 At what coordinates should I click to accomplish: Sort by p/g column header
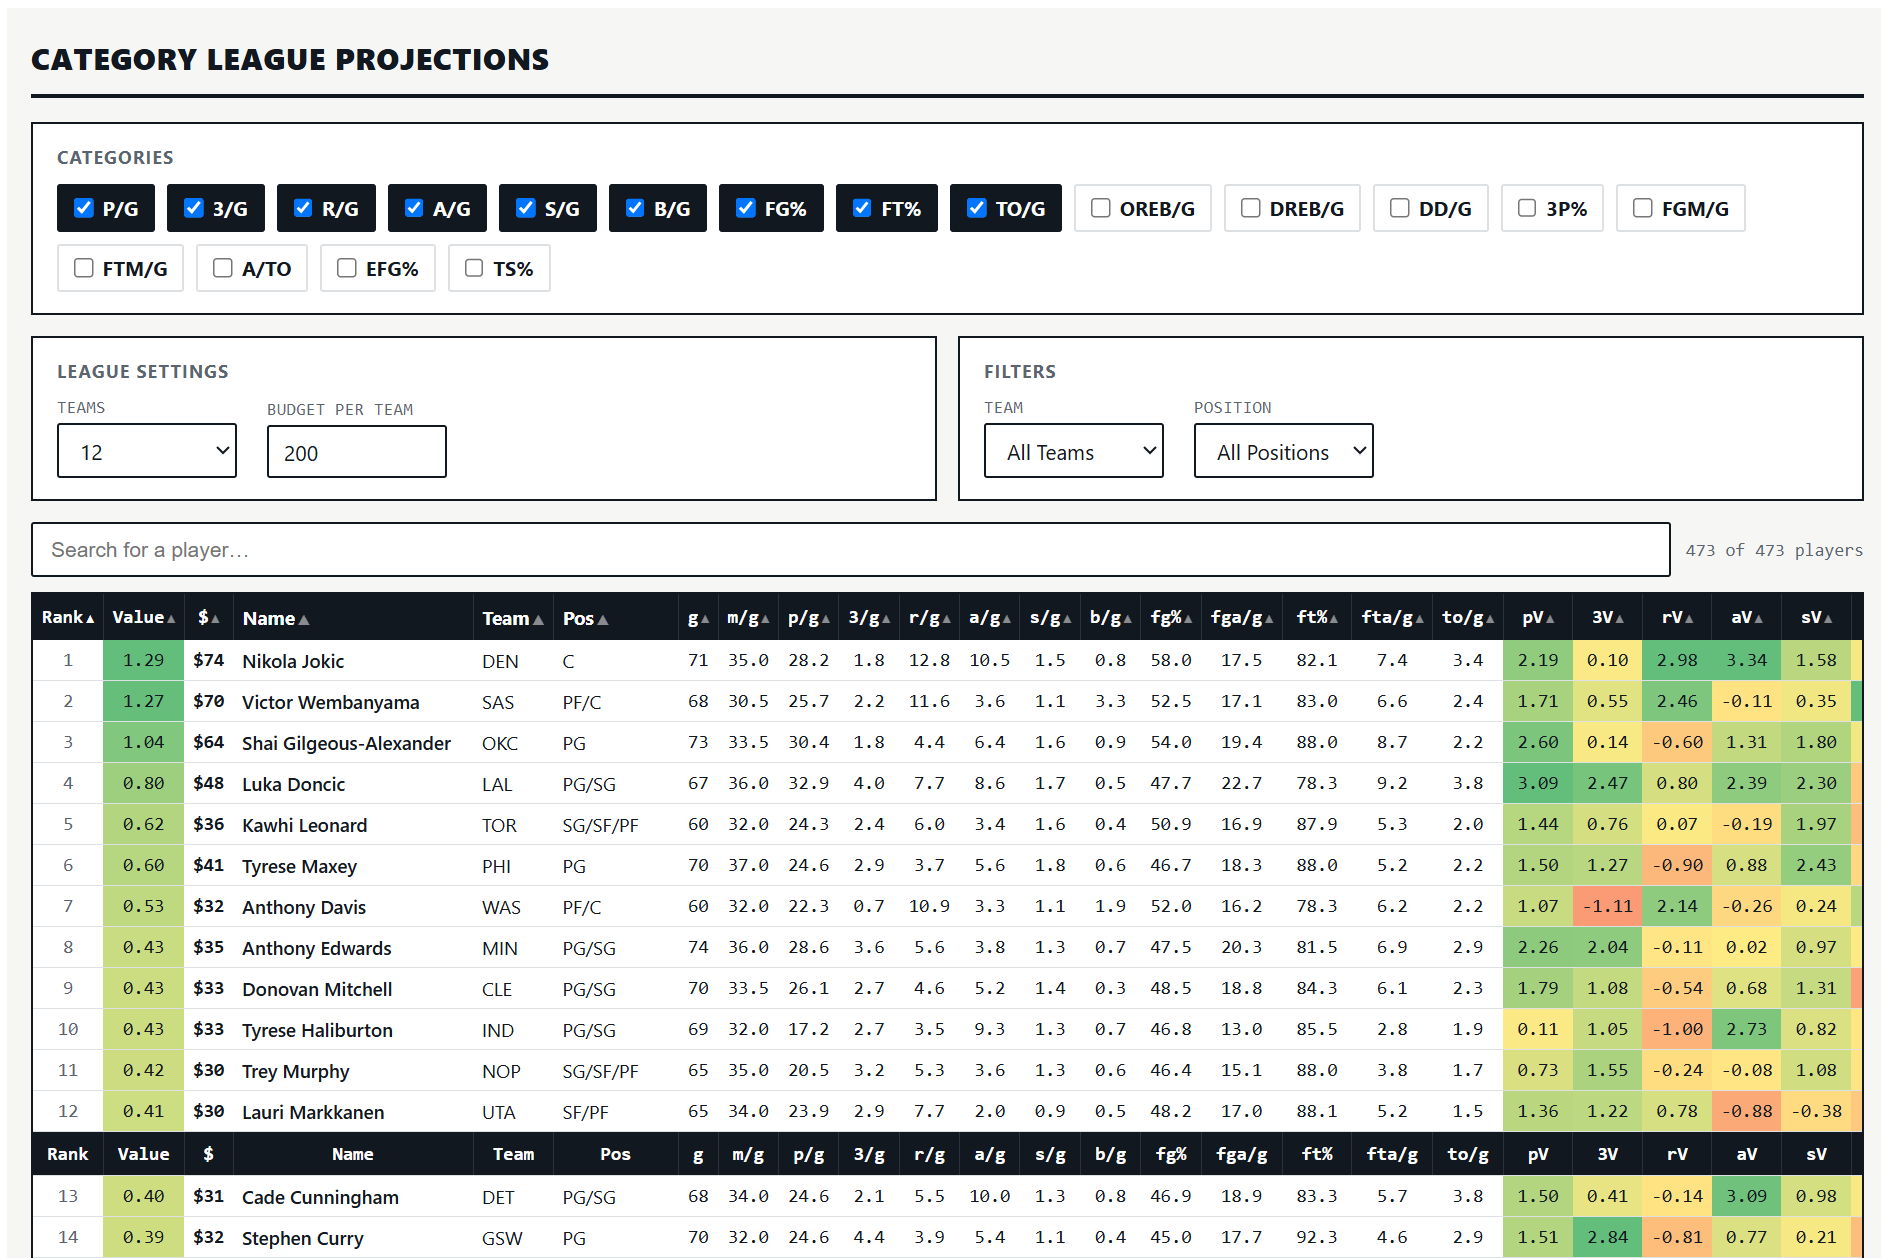point(809,618)
